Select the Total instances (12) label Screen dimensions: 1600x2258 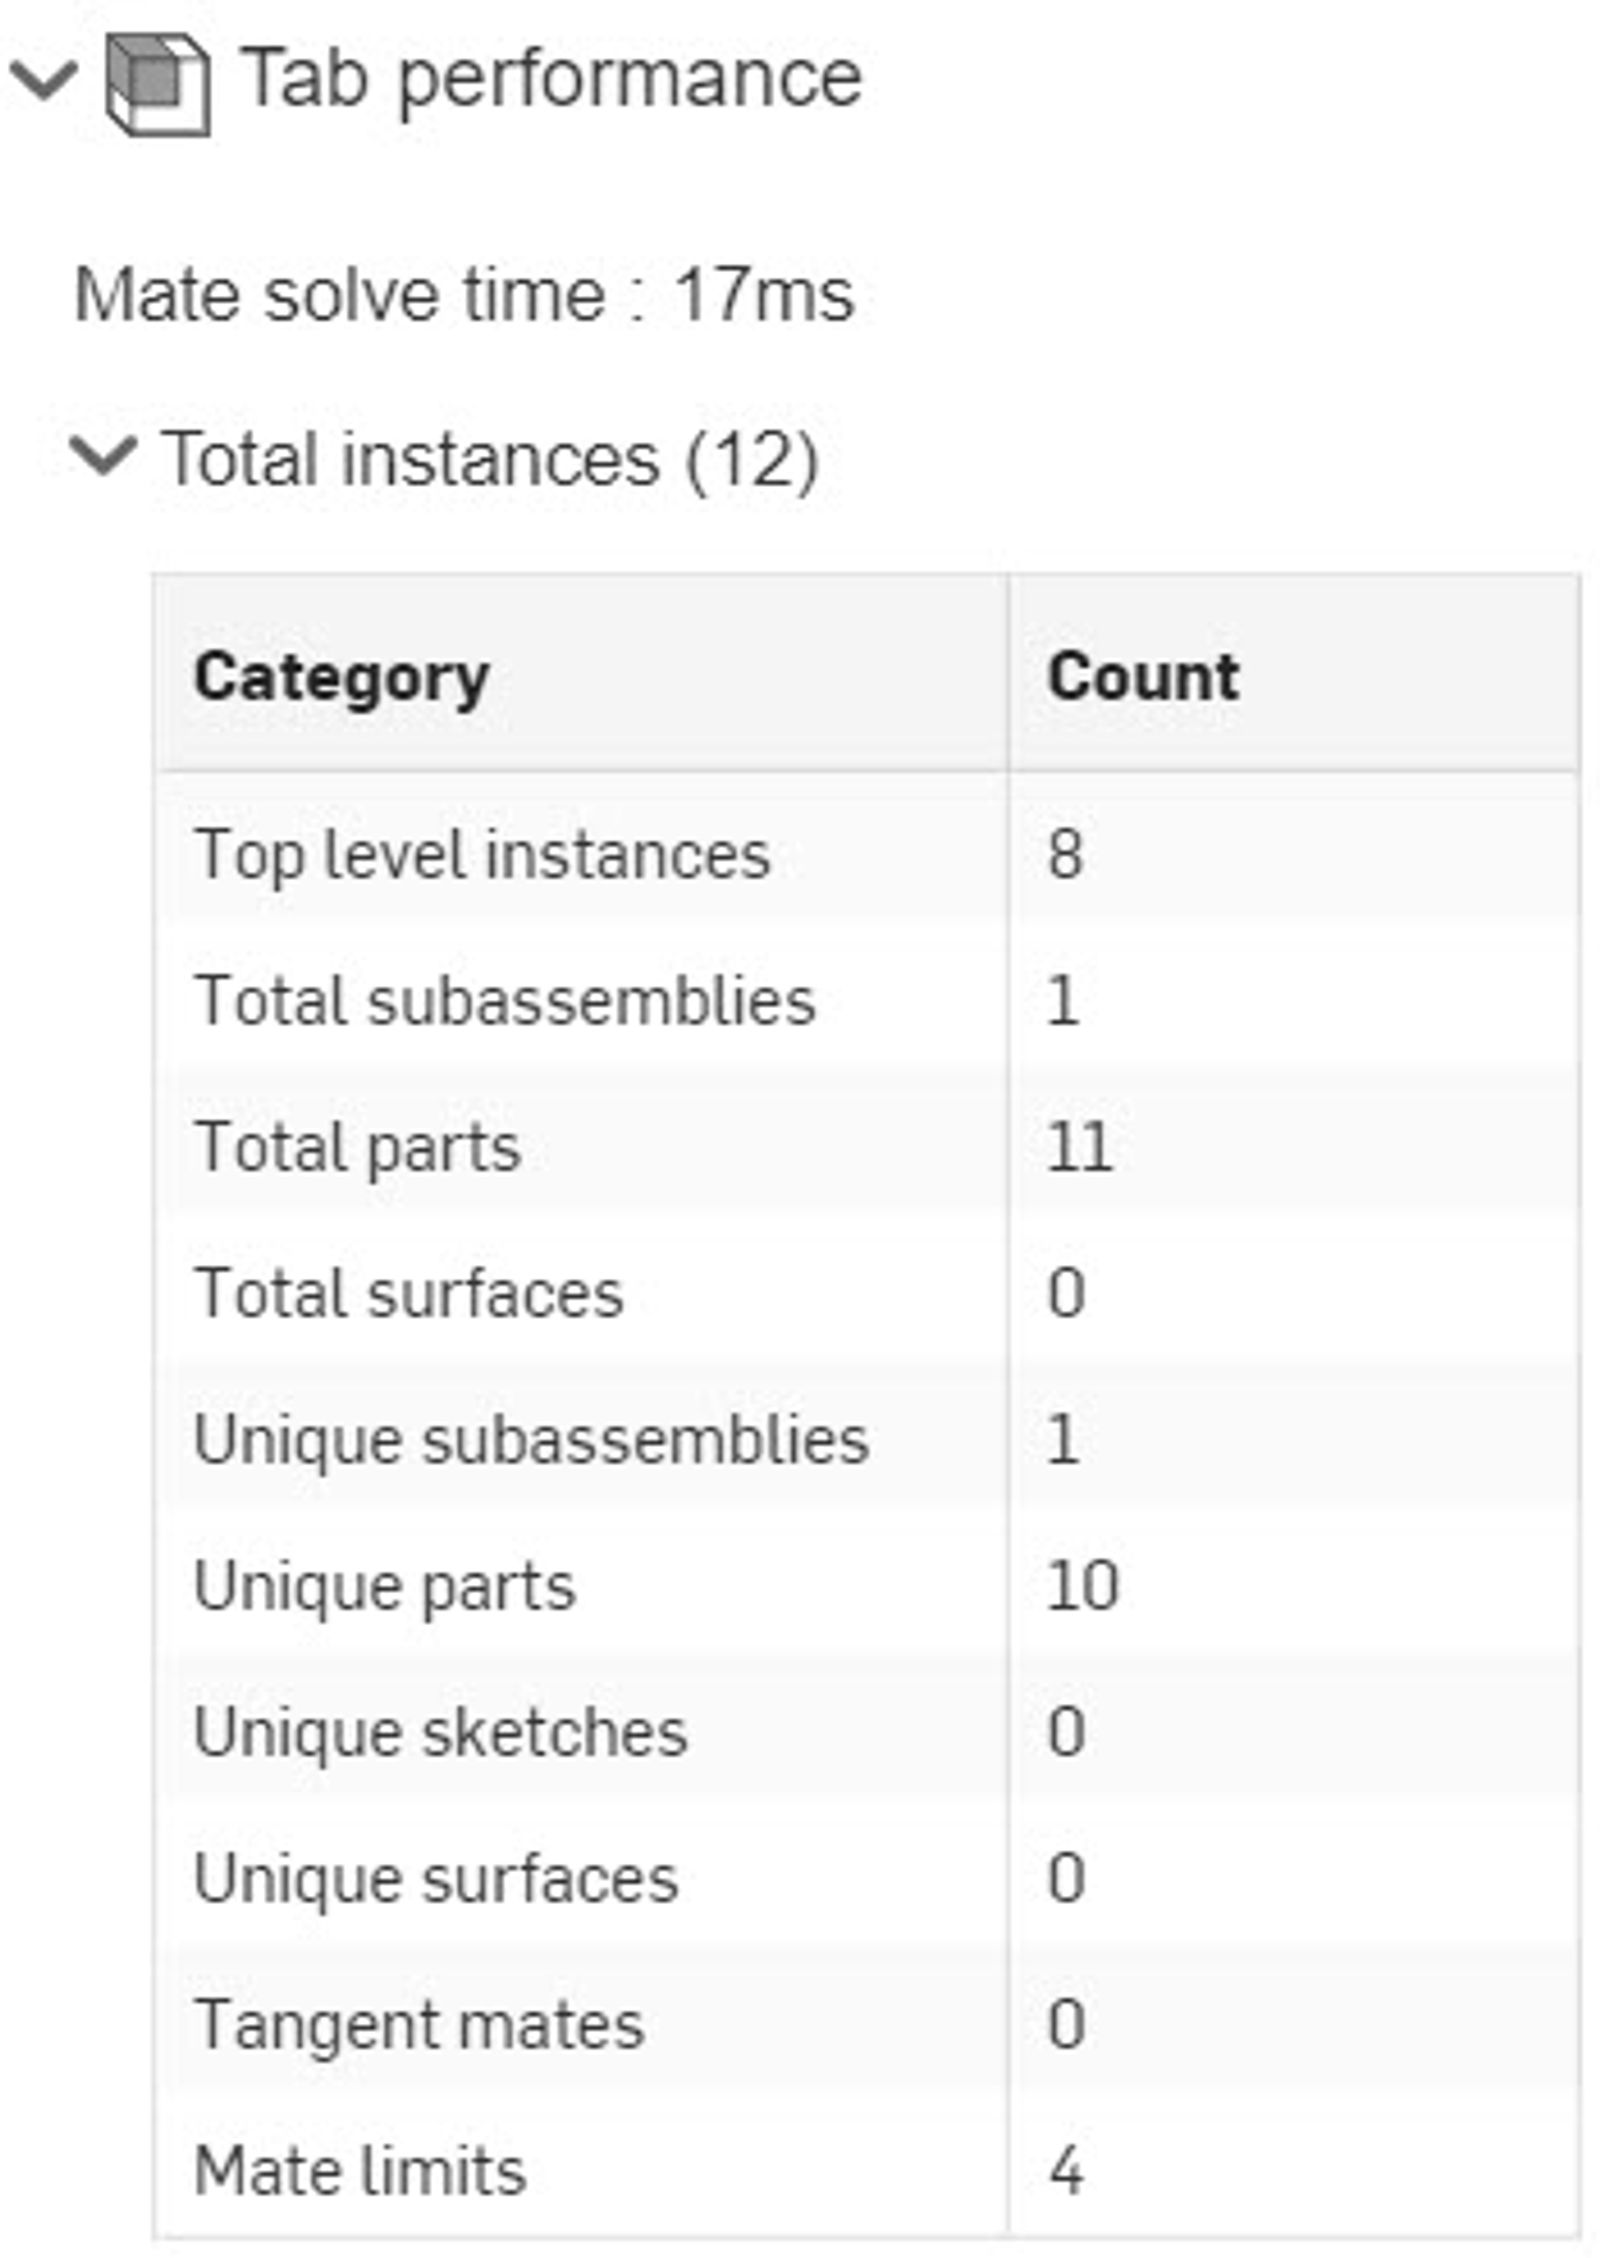point(490,459)
